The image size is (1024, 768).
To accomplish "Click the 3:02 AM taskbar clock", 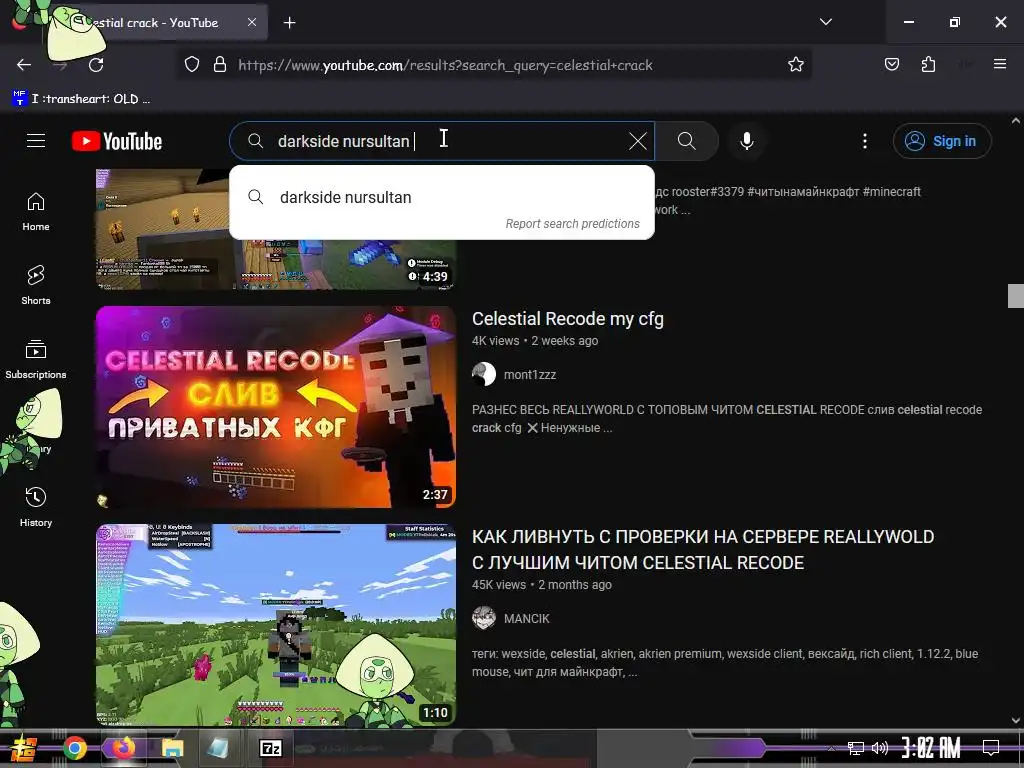I will [931, 748].
